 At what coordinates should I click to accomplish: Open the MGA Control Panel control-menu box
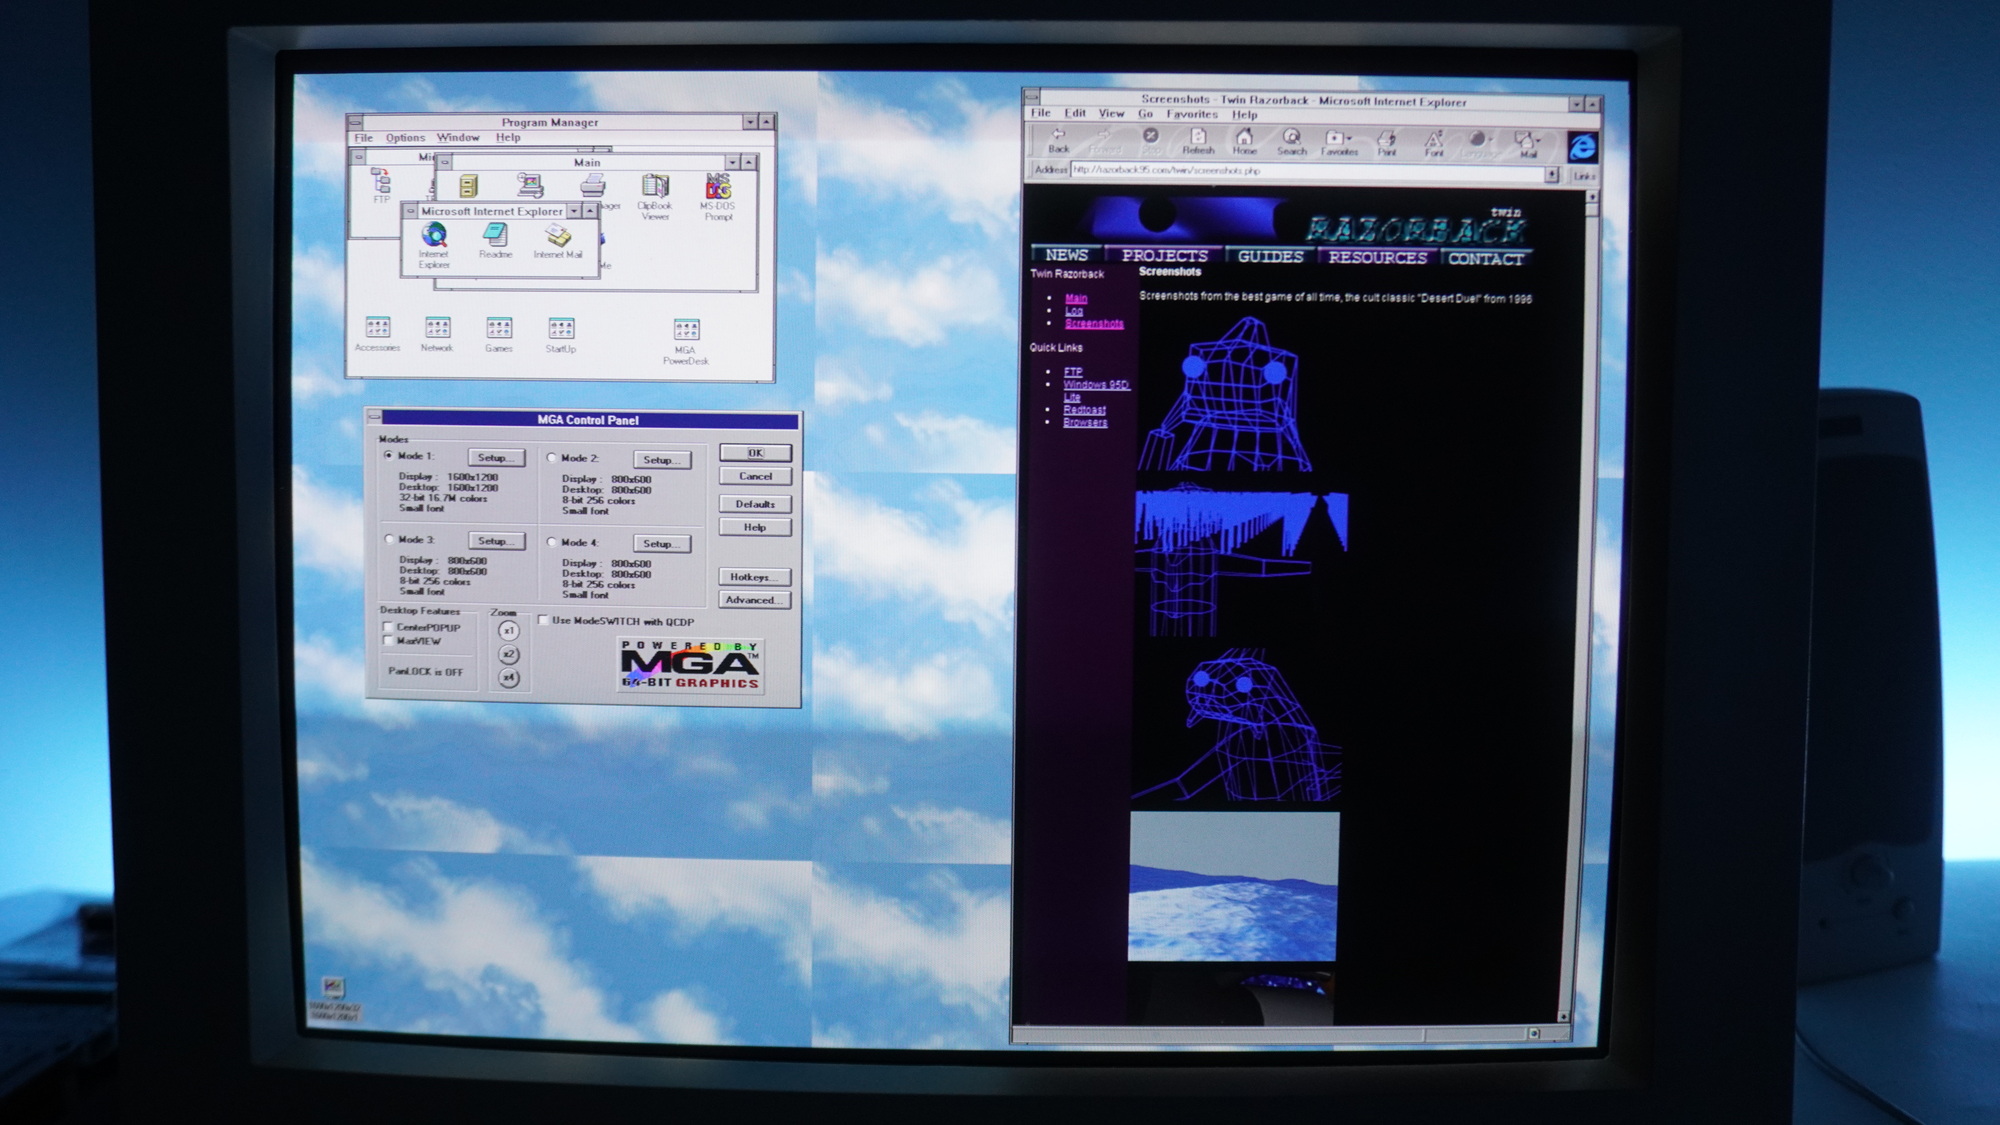[x=374, y=417]
